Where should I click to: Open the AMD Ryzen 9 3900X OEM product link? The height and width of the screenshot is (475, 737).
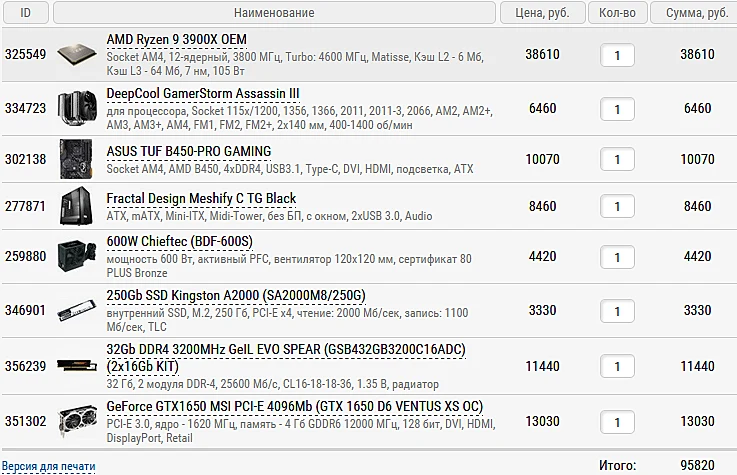point(176,39)
